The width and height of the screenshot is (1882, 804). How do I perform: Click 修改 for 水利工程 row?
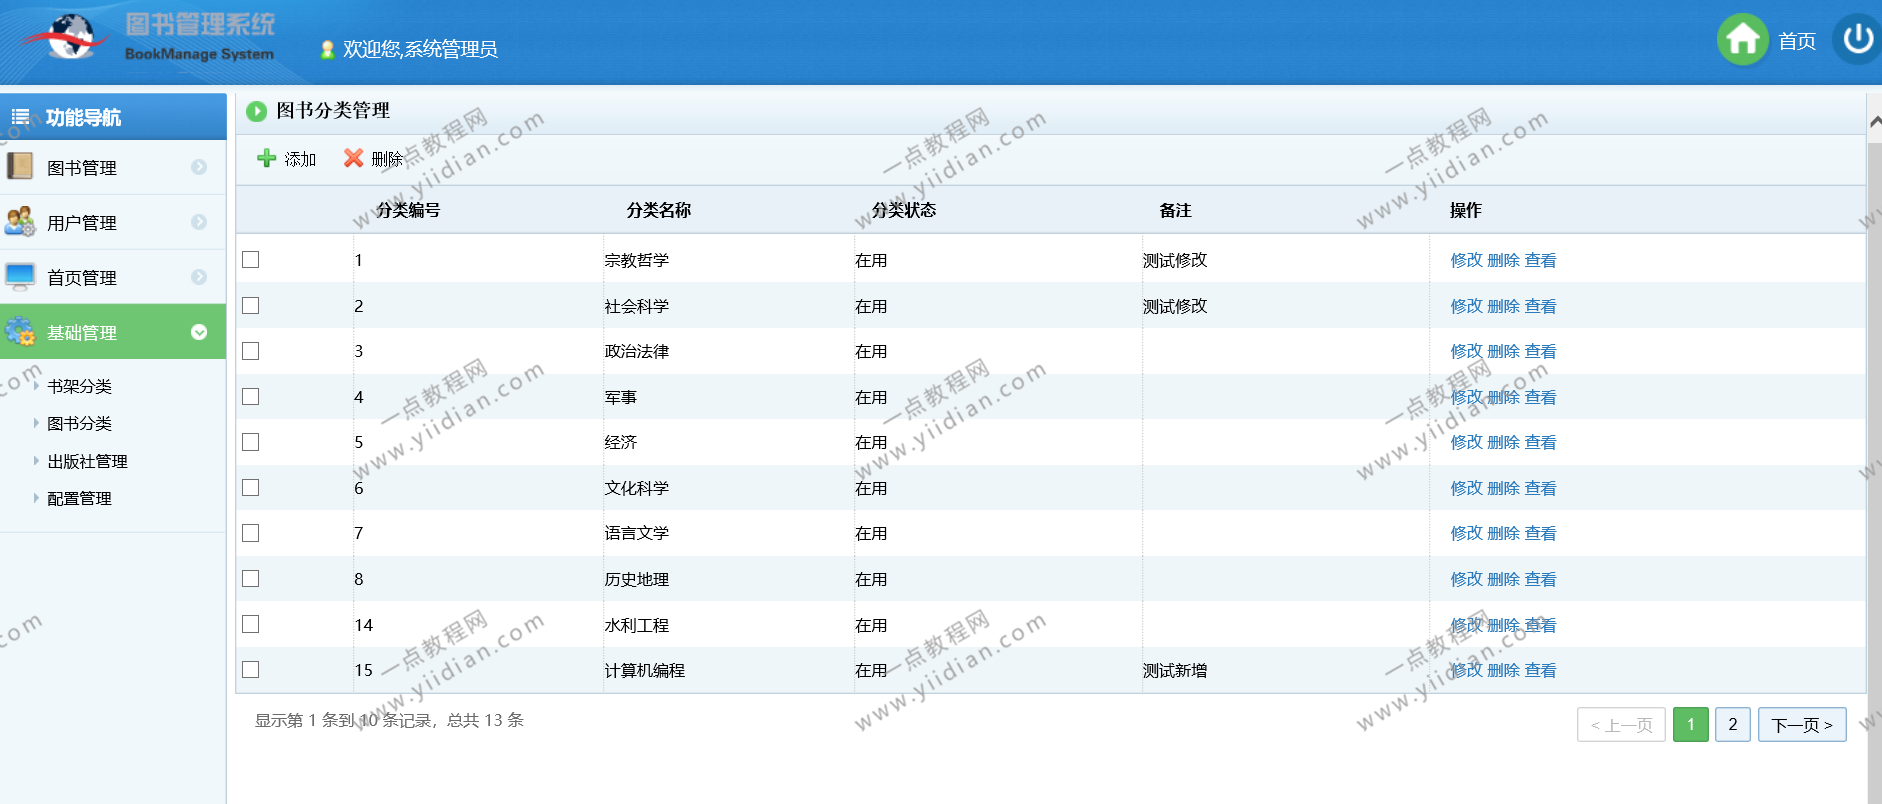click(1467, 625)
